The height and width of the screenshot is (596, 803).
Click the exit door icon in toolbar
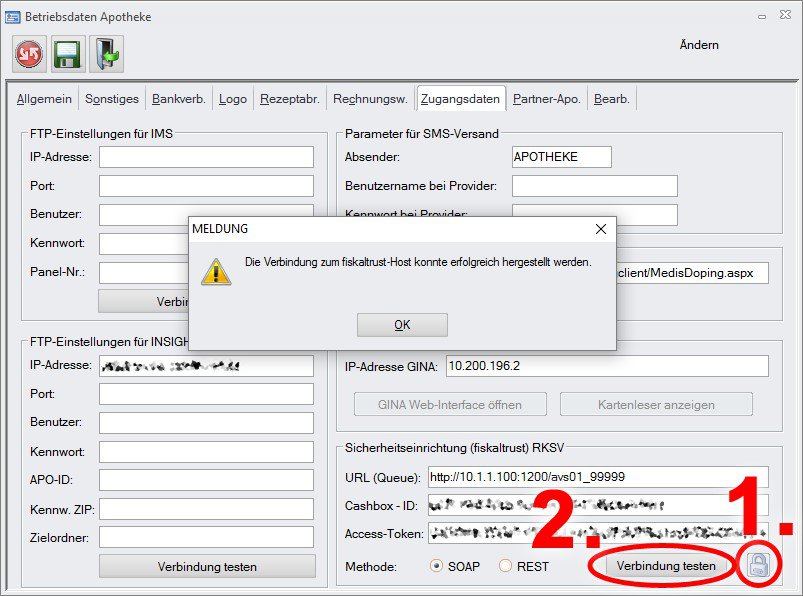point(105,55)
